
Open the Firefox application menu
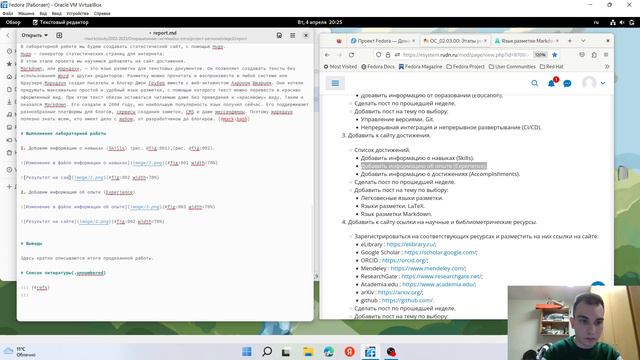[x=606, y=55]
